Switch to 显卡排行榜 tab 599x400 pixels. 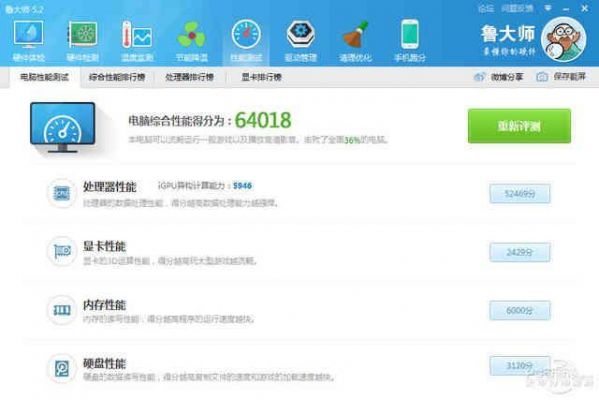point(261,77)
